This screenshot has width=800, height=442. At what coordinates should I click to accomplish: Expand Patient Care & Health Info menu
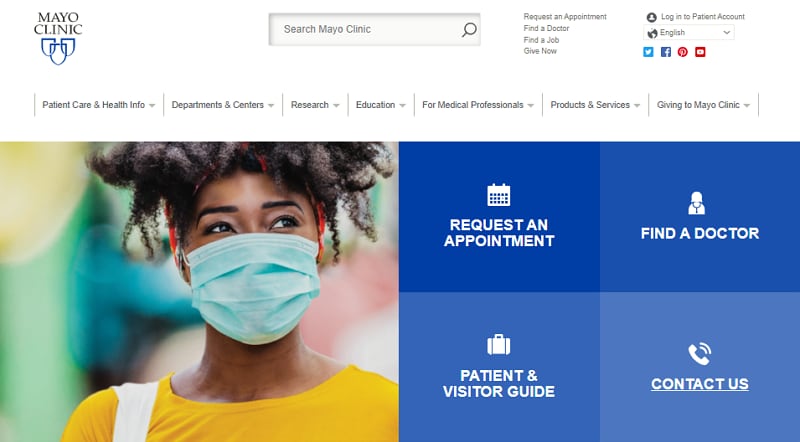(x=98, y=105)
